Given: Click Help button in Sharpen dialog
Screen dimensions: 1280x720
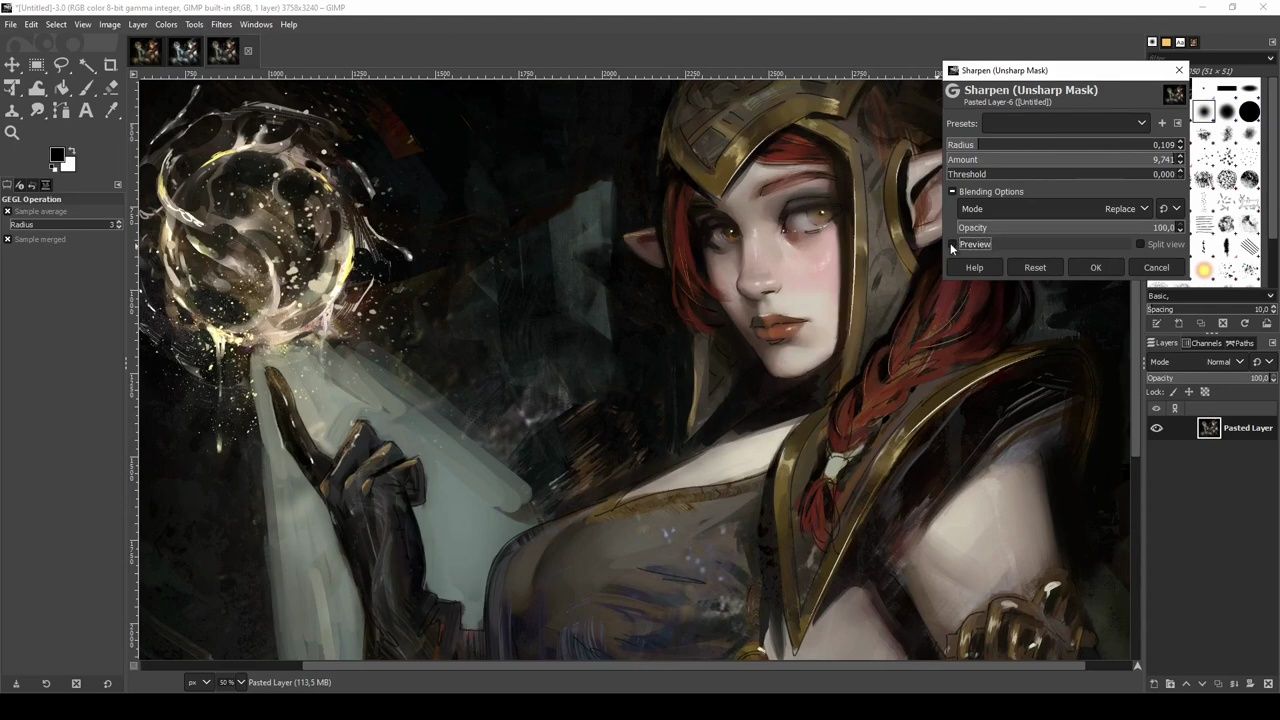Looking at the screenshot, I should 974,267.
